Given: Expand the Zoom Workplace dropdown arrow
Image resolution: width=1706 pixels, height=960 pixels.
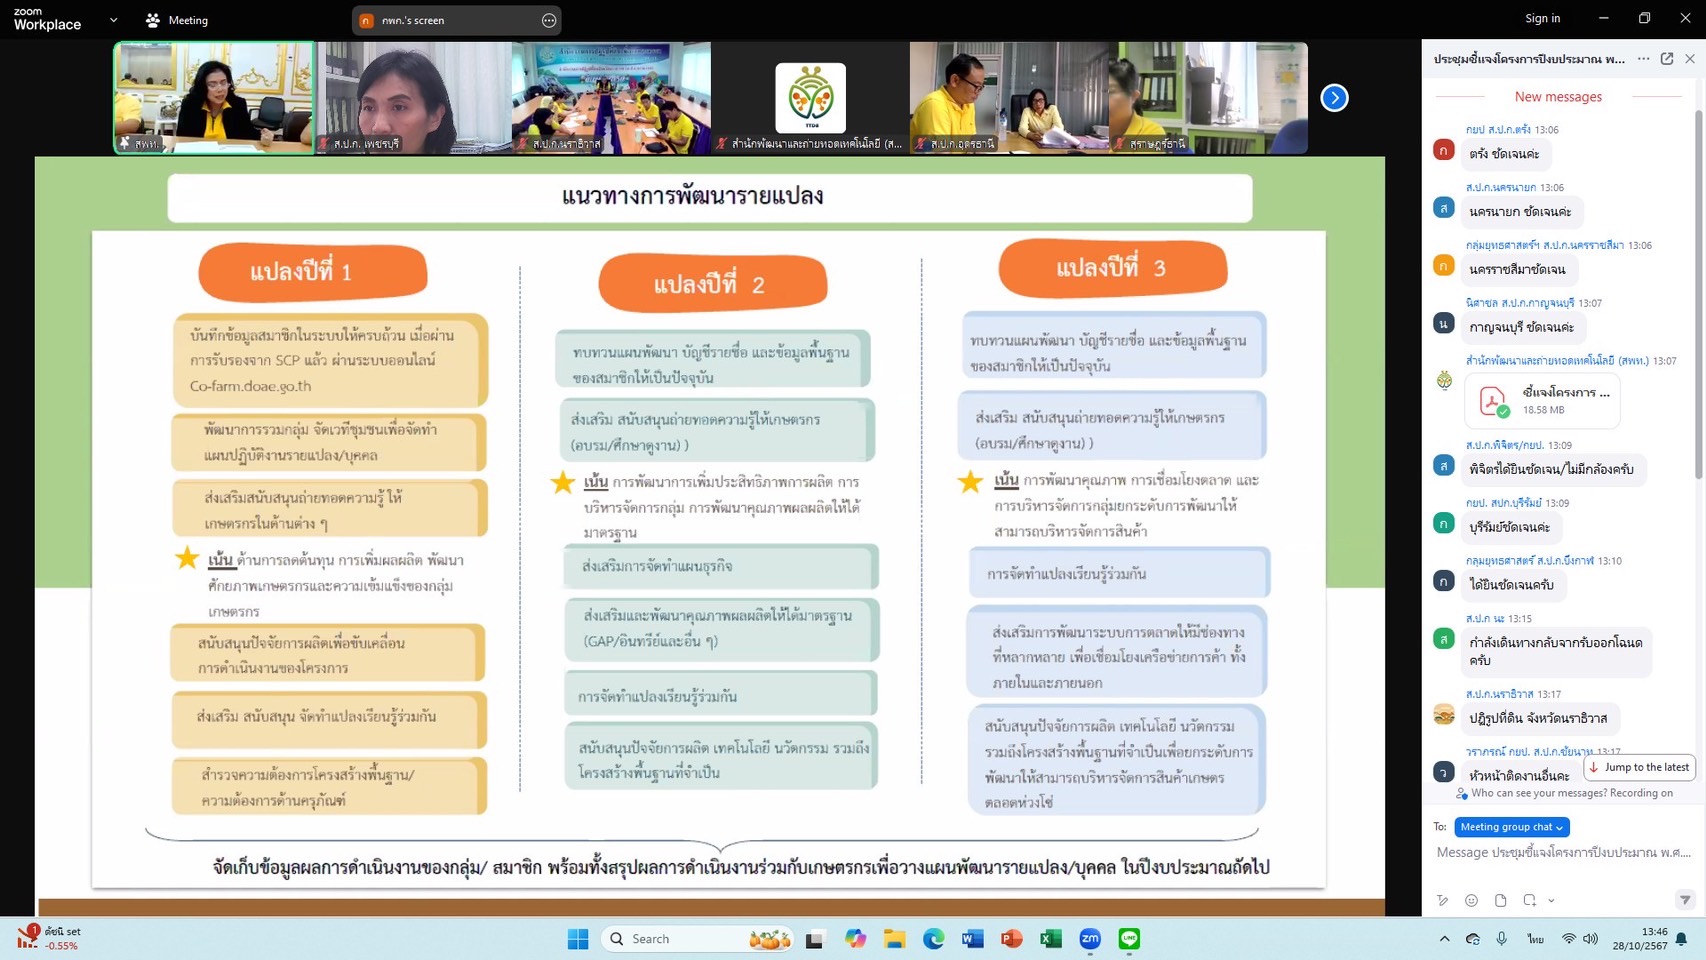Looking at the screenshot, I should click(x=113, y=20).
